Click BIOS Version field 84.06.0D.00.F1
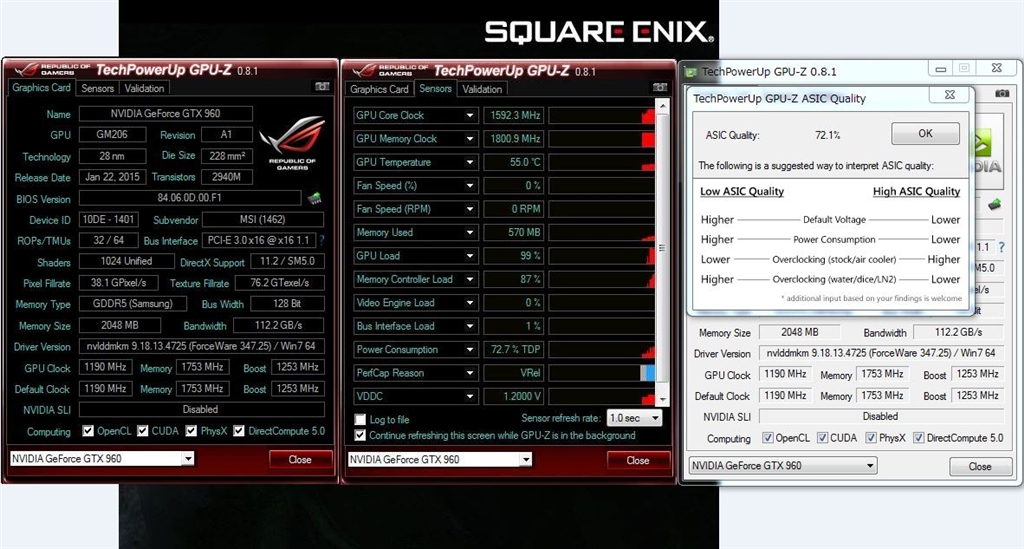The width and height of the screenshot is (1024, 549). [190, 198]
